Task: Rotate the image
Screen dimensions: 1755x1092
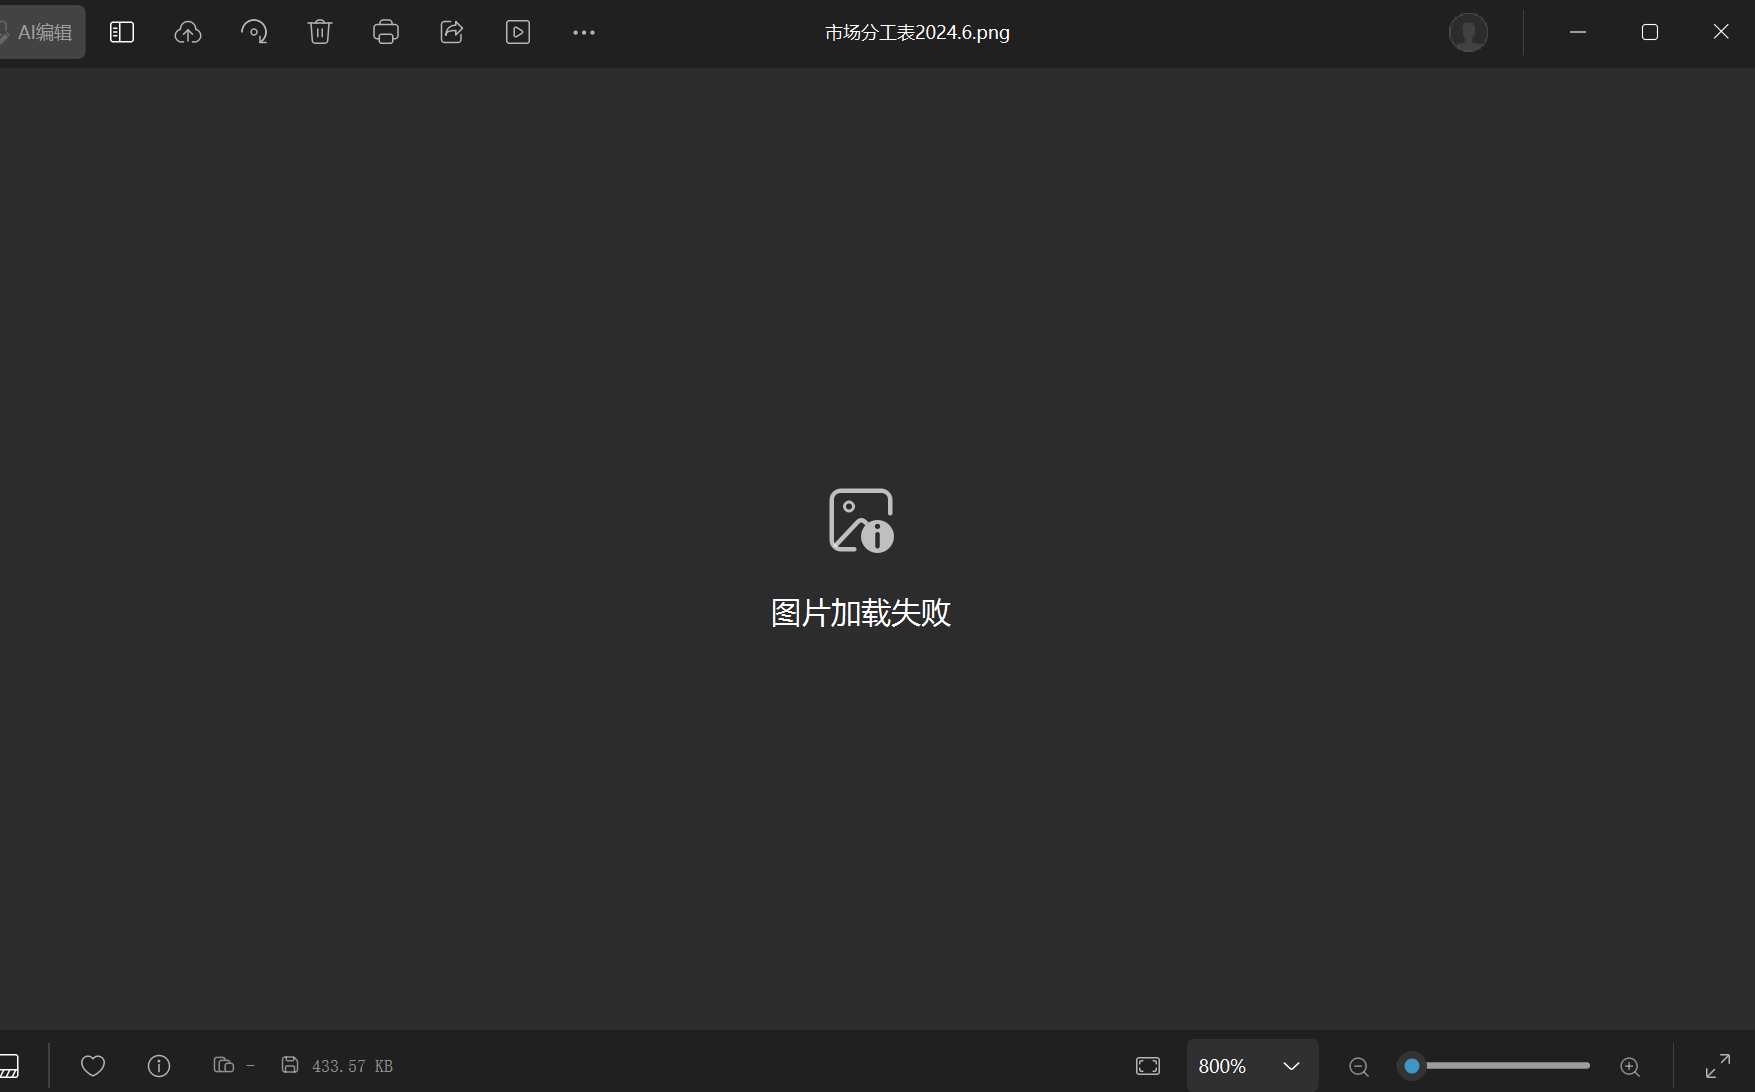Action: 254,32
